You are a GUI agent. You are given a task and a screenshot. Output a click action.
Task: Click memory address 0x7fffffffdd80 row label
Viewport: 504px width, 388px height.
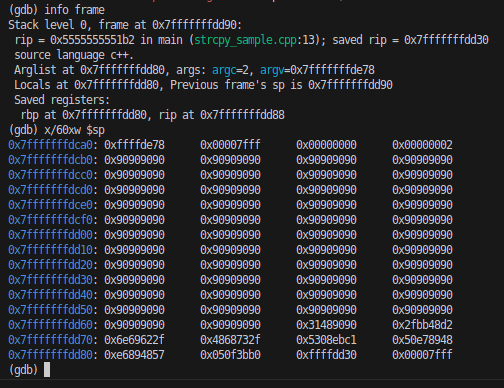(50, 355)
